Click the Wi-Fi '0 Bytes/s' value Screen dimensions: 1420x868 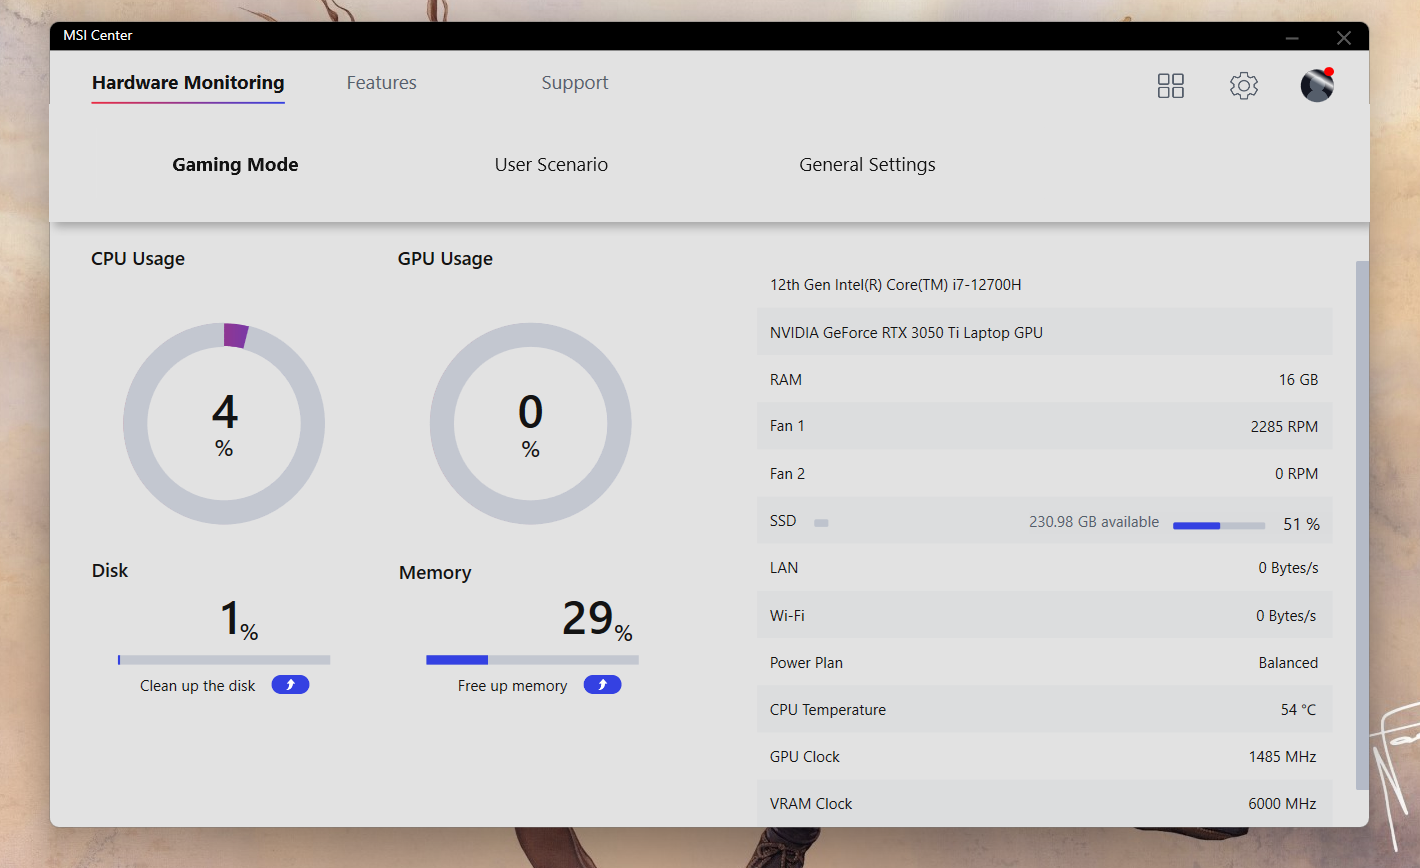[x=1286, y=616]
